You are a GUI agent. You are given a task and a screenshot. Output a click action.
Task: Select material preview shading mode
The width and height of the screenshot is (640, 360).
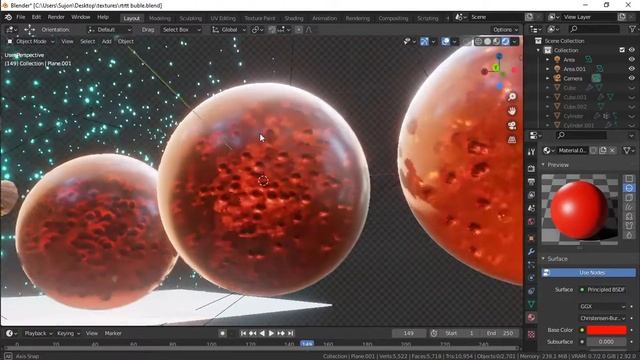click(x=496, y=41)
